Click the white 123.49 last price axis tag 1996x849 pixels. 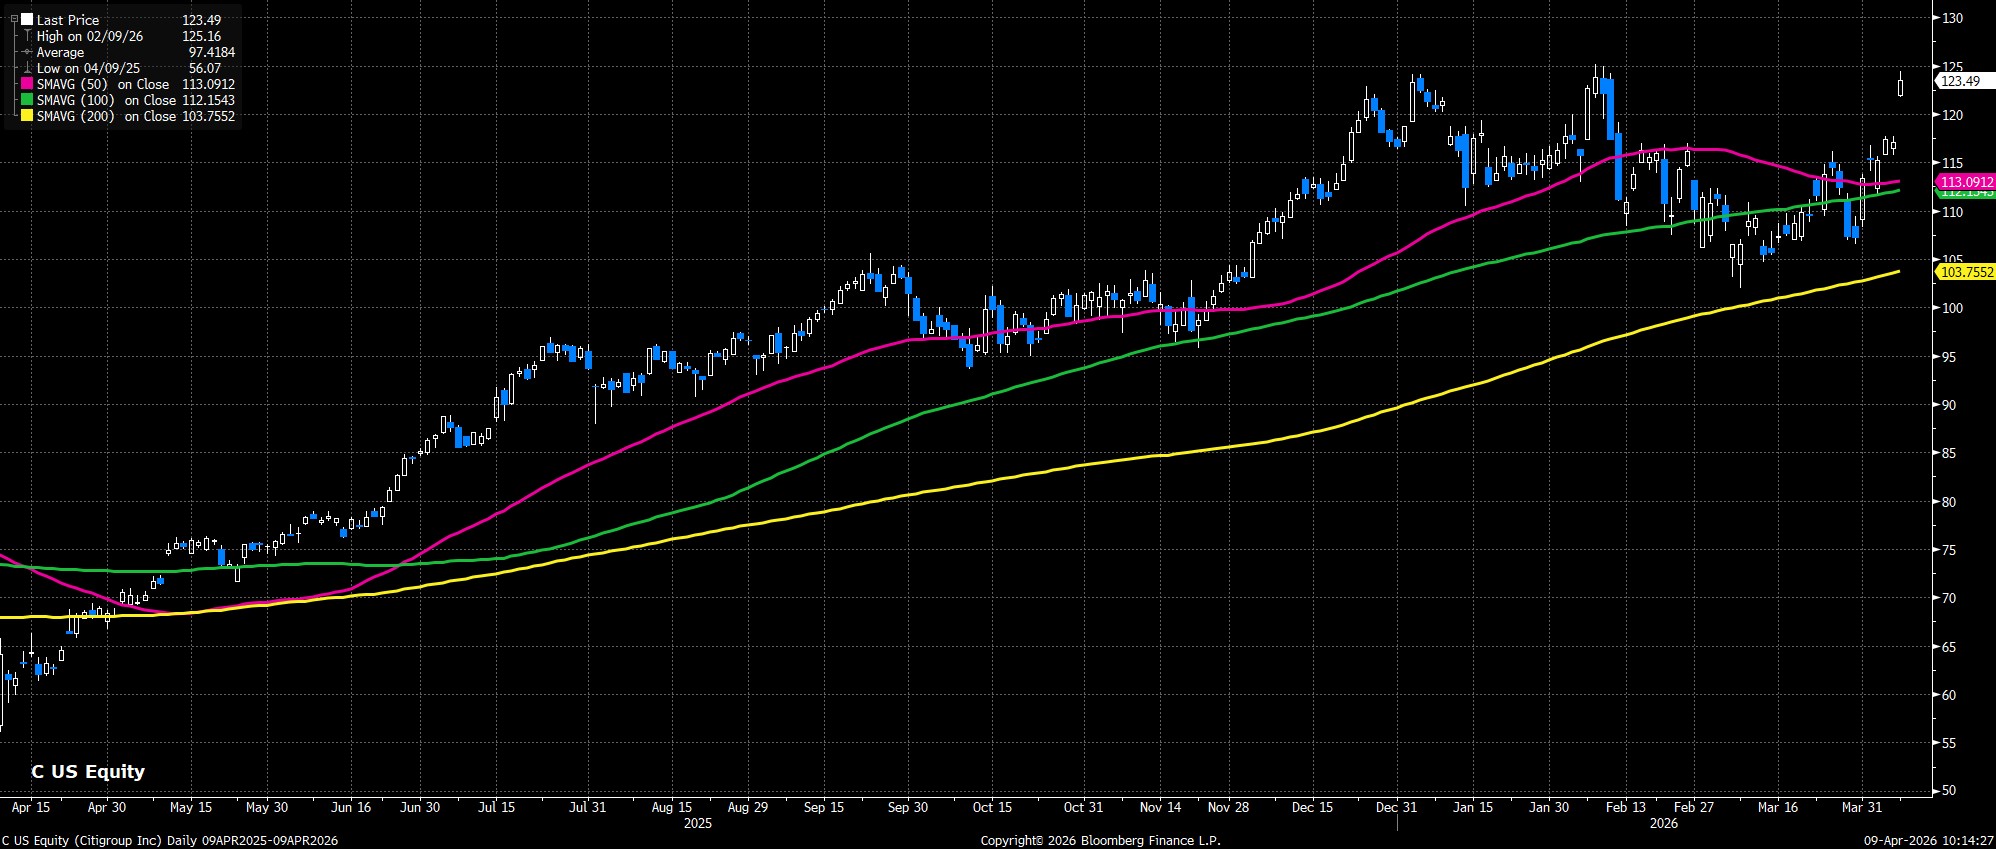1959,81
